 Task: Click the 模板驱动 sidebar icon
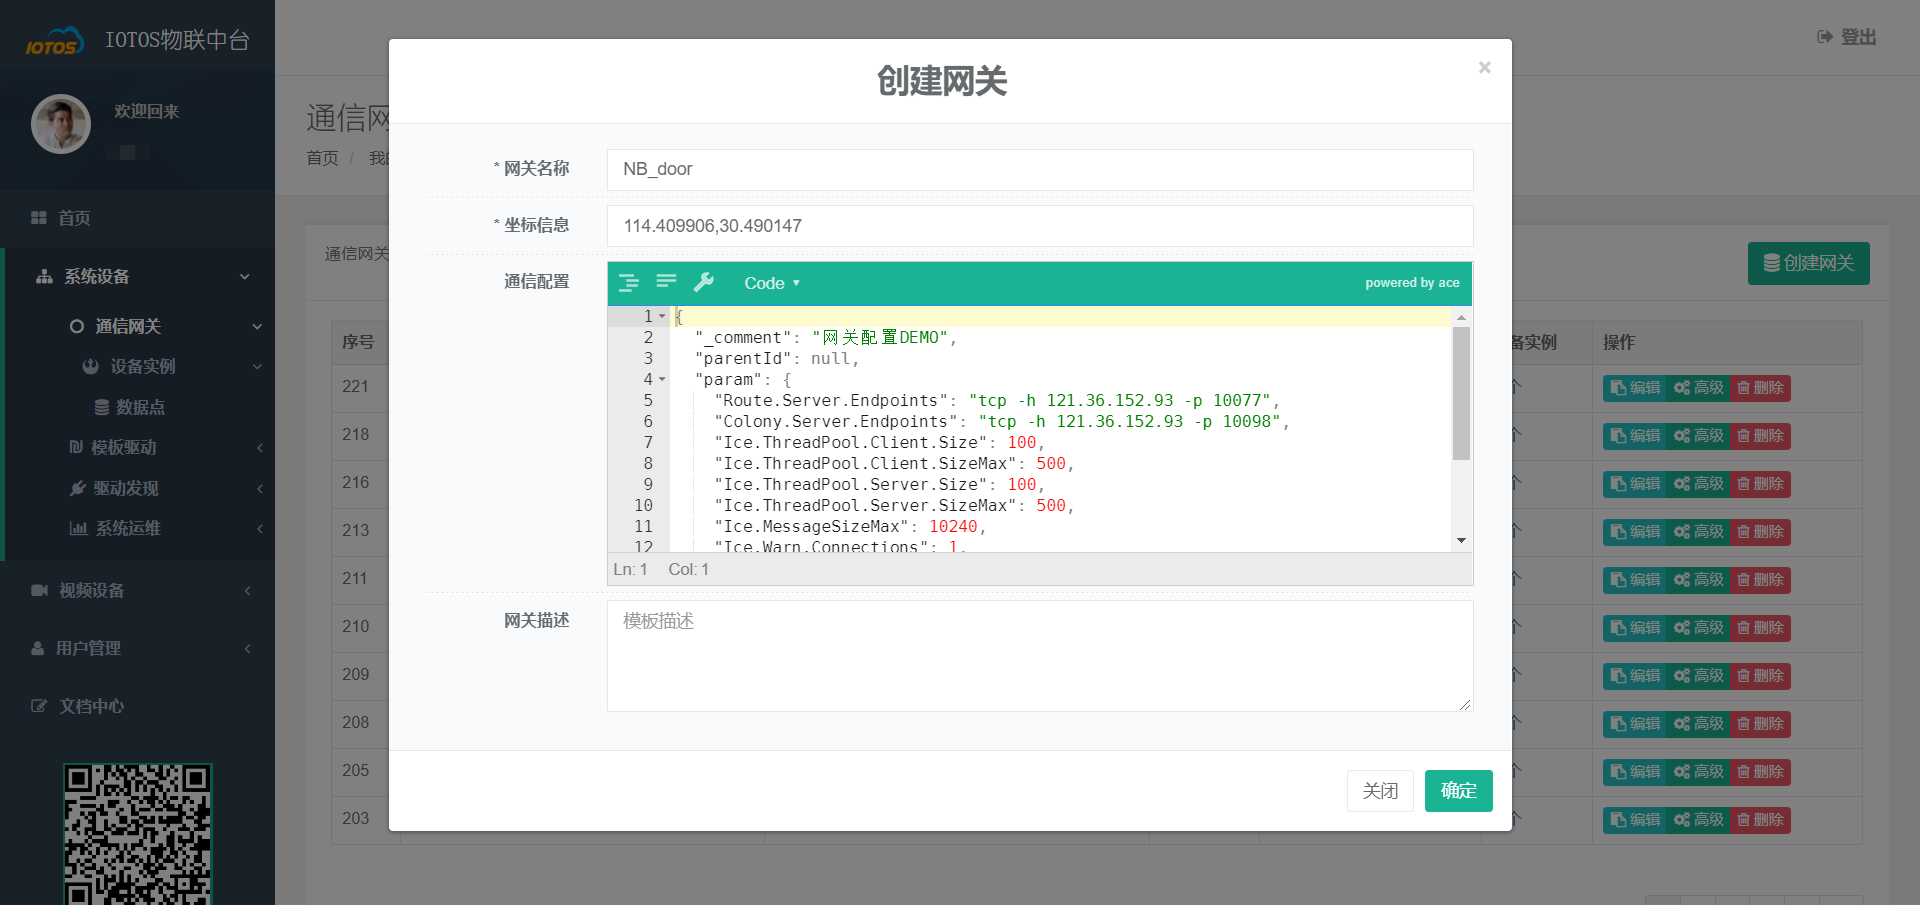(x=79, y=447)
